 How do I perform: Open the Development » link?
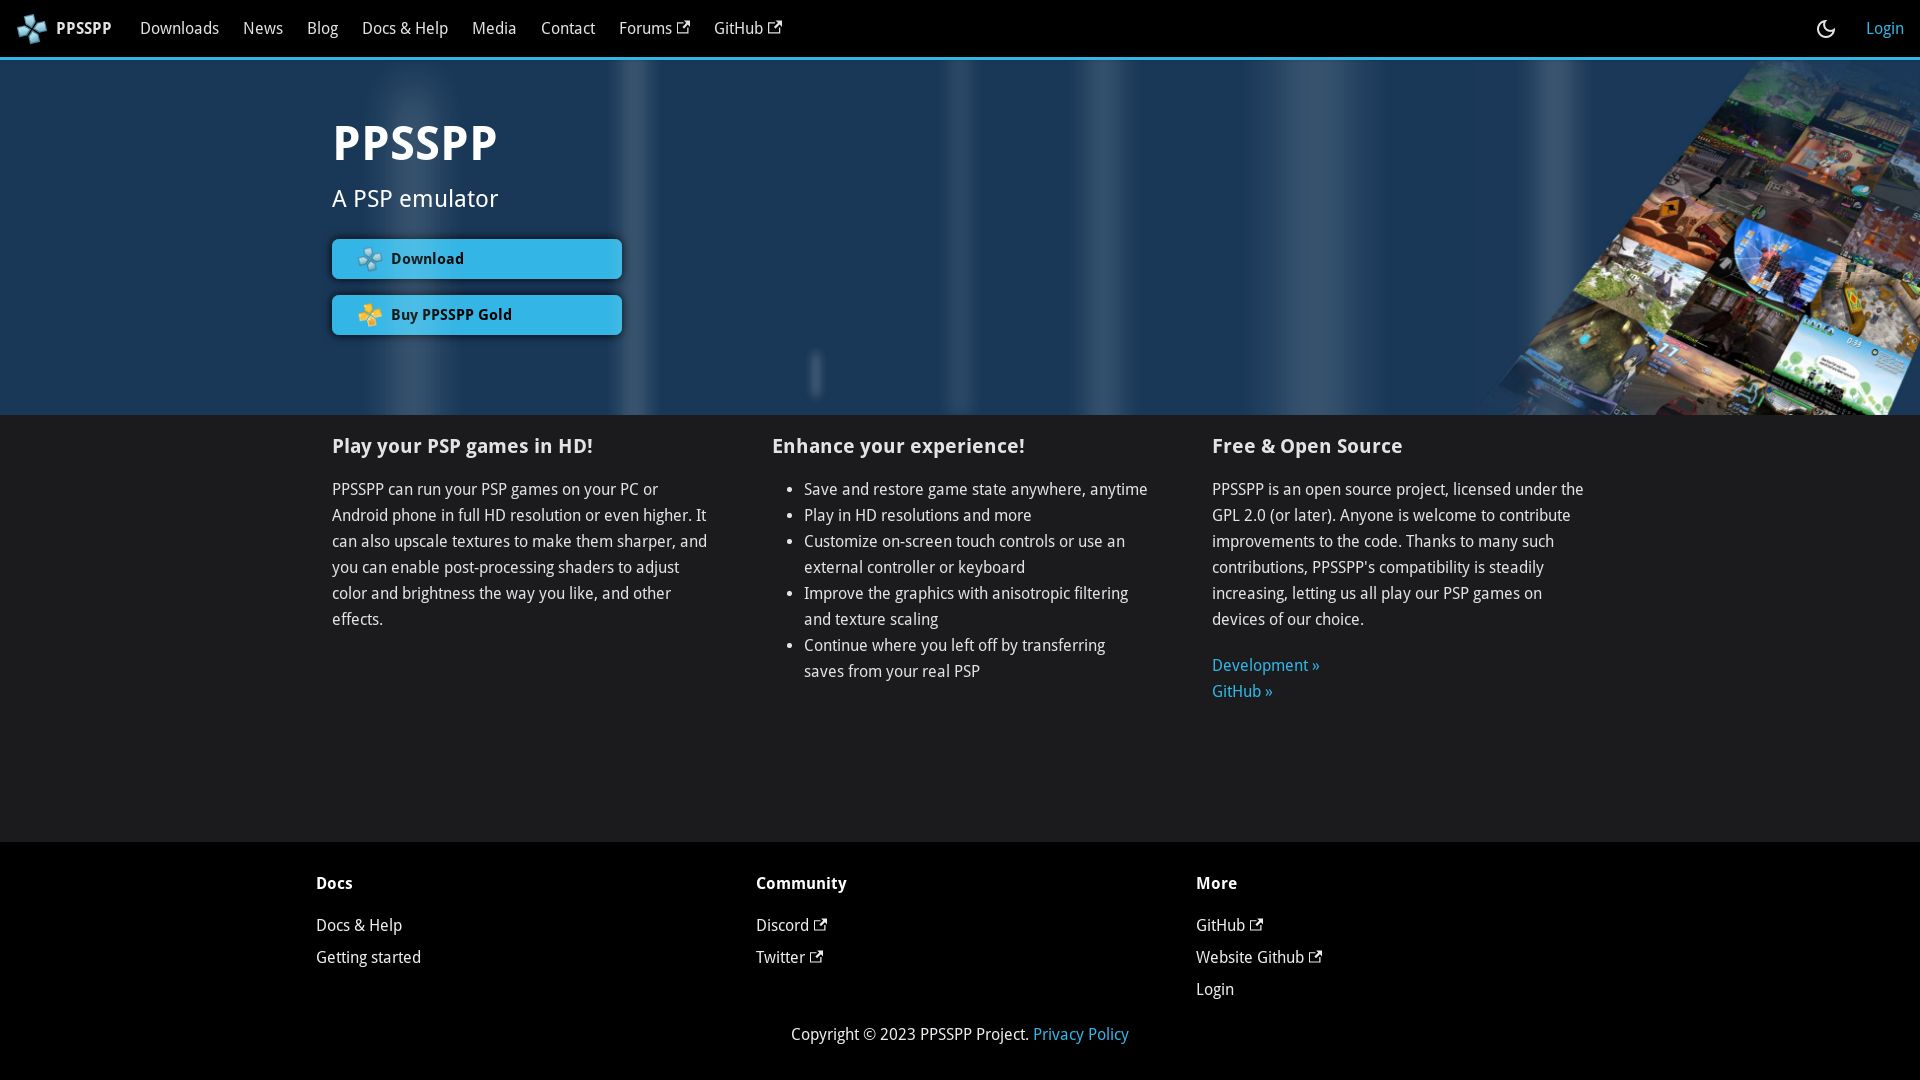[x=1265, y=666]
